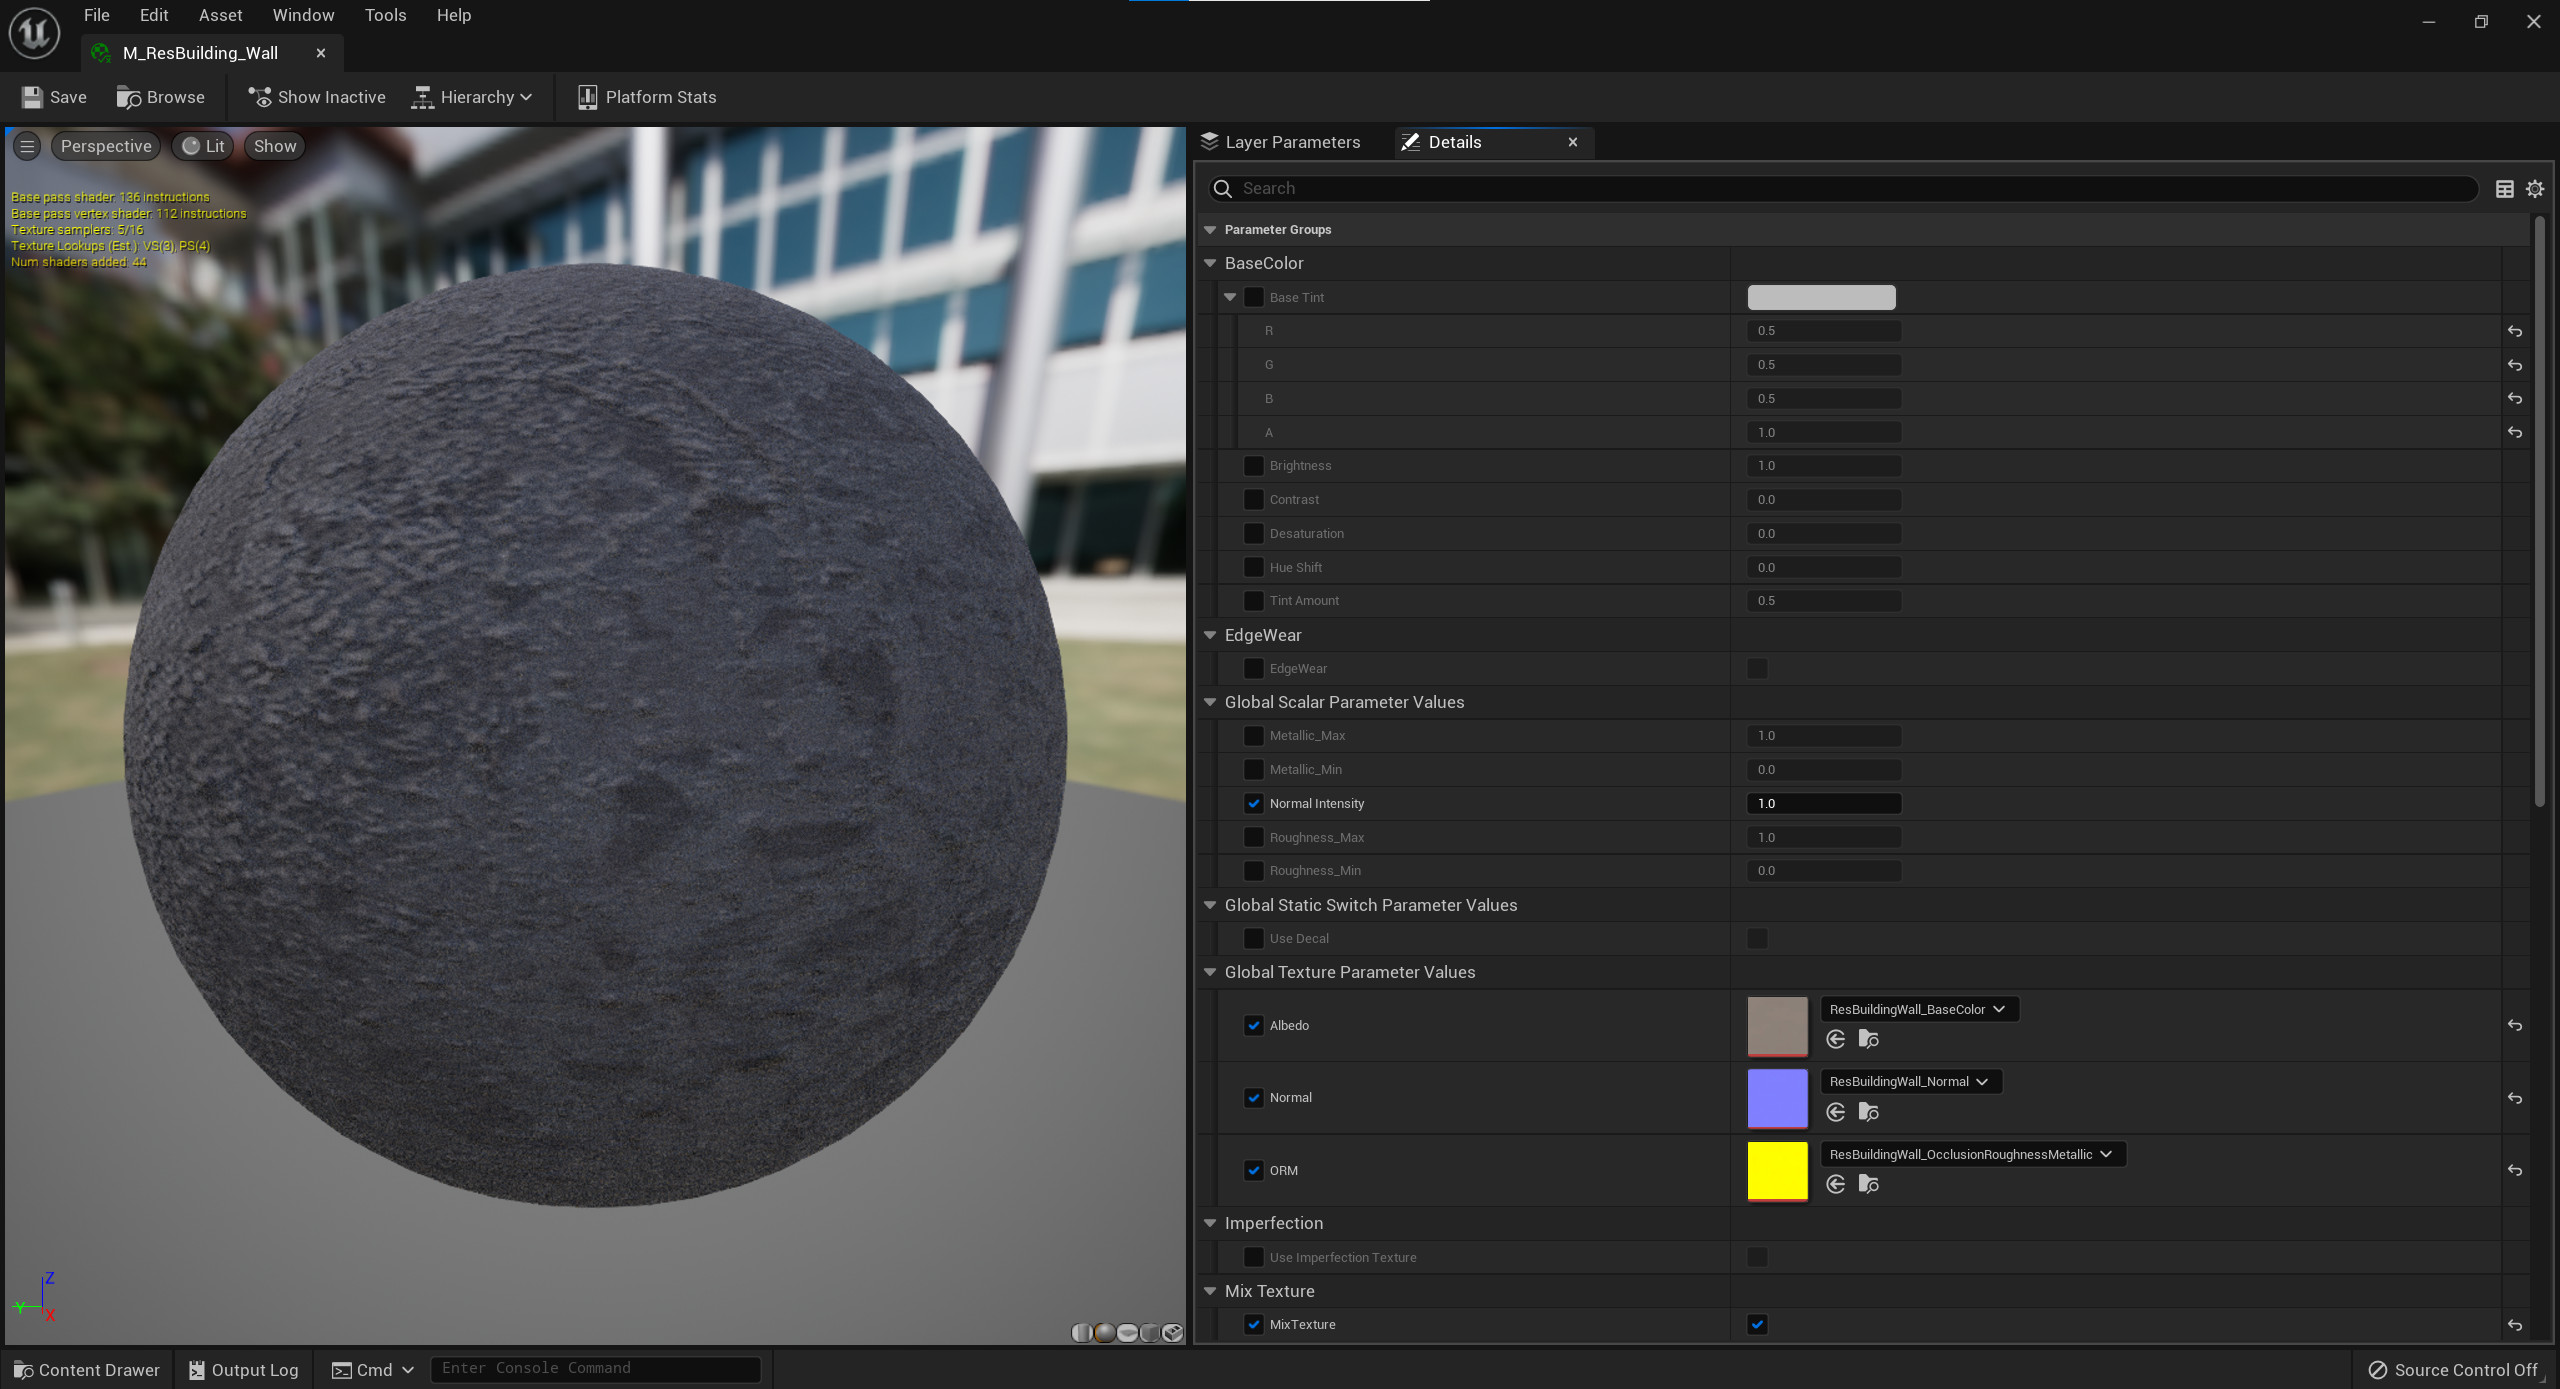
Task: Switch the preview mesh to cylinder
Action: 1082,1333
